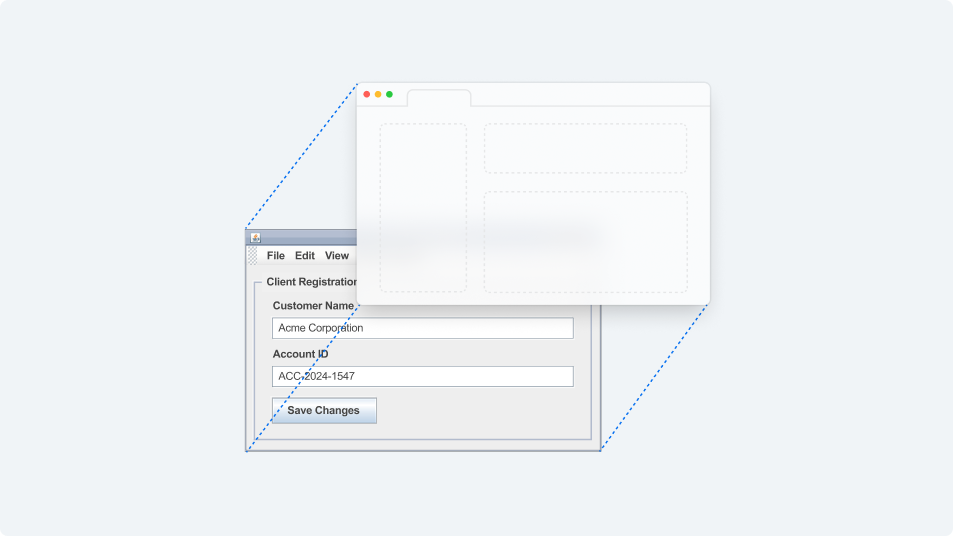Viewport: 953px width, 536px height.
Task: Click the Save Changes button
Action: 324,410
